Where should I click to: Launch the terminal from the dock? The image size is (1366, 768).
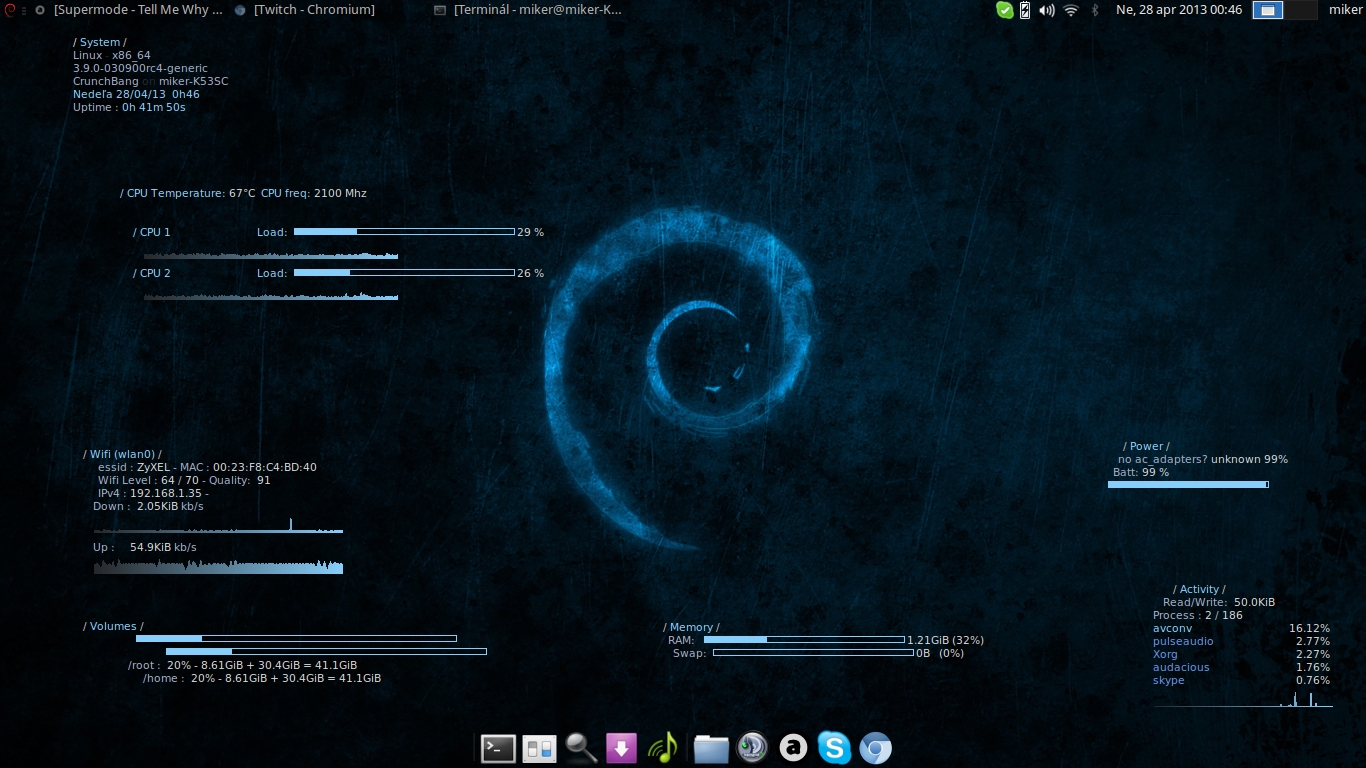click(x=498, y=748)
